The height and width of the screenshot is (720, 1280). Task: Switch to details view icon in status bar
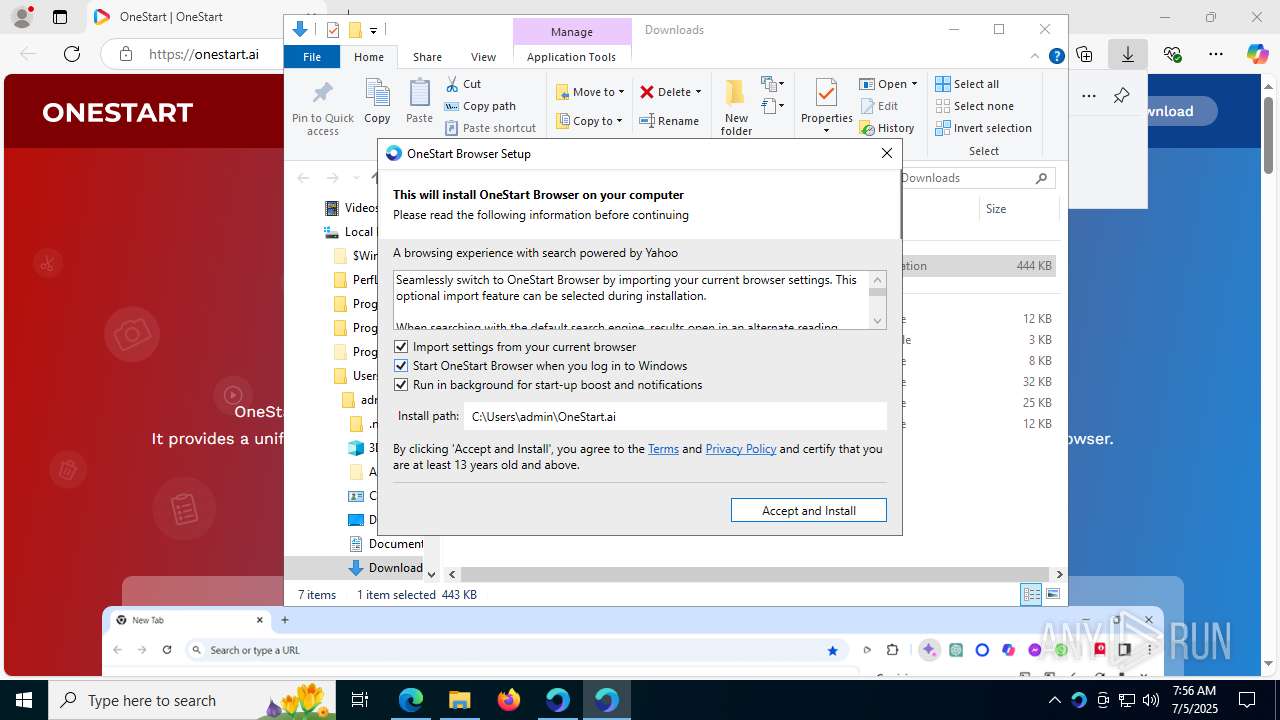click(1031, 595)
